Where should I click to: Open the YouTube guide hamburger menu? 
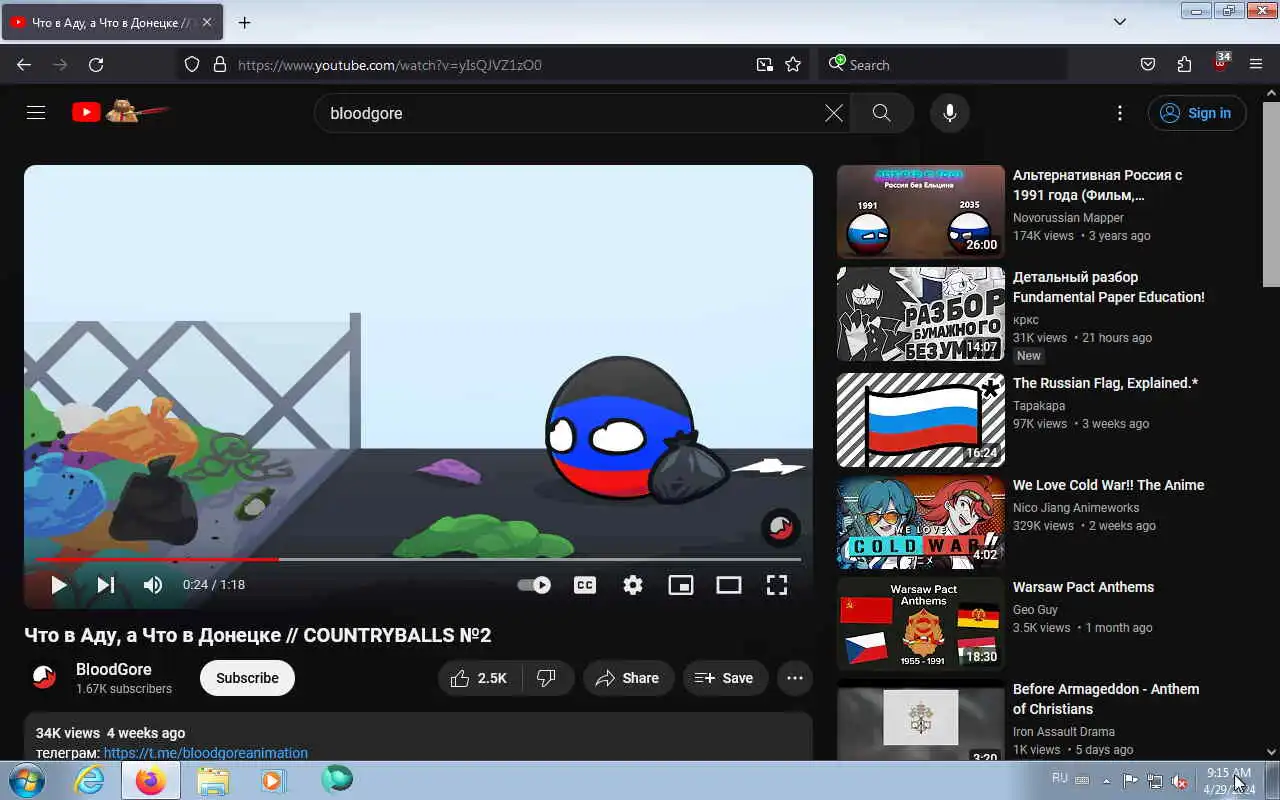pos(36,113)
